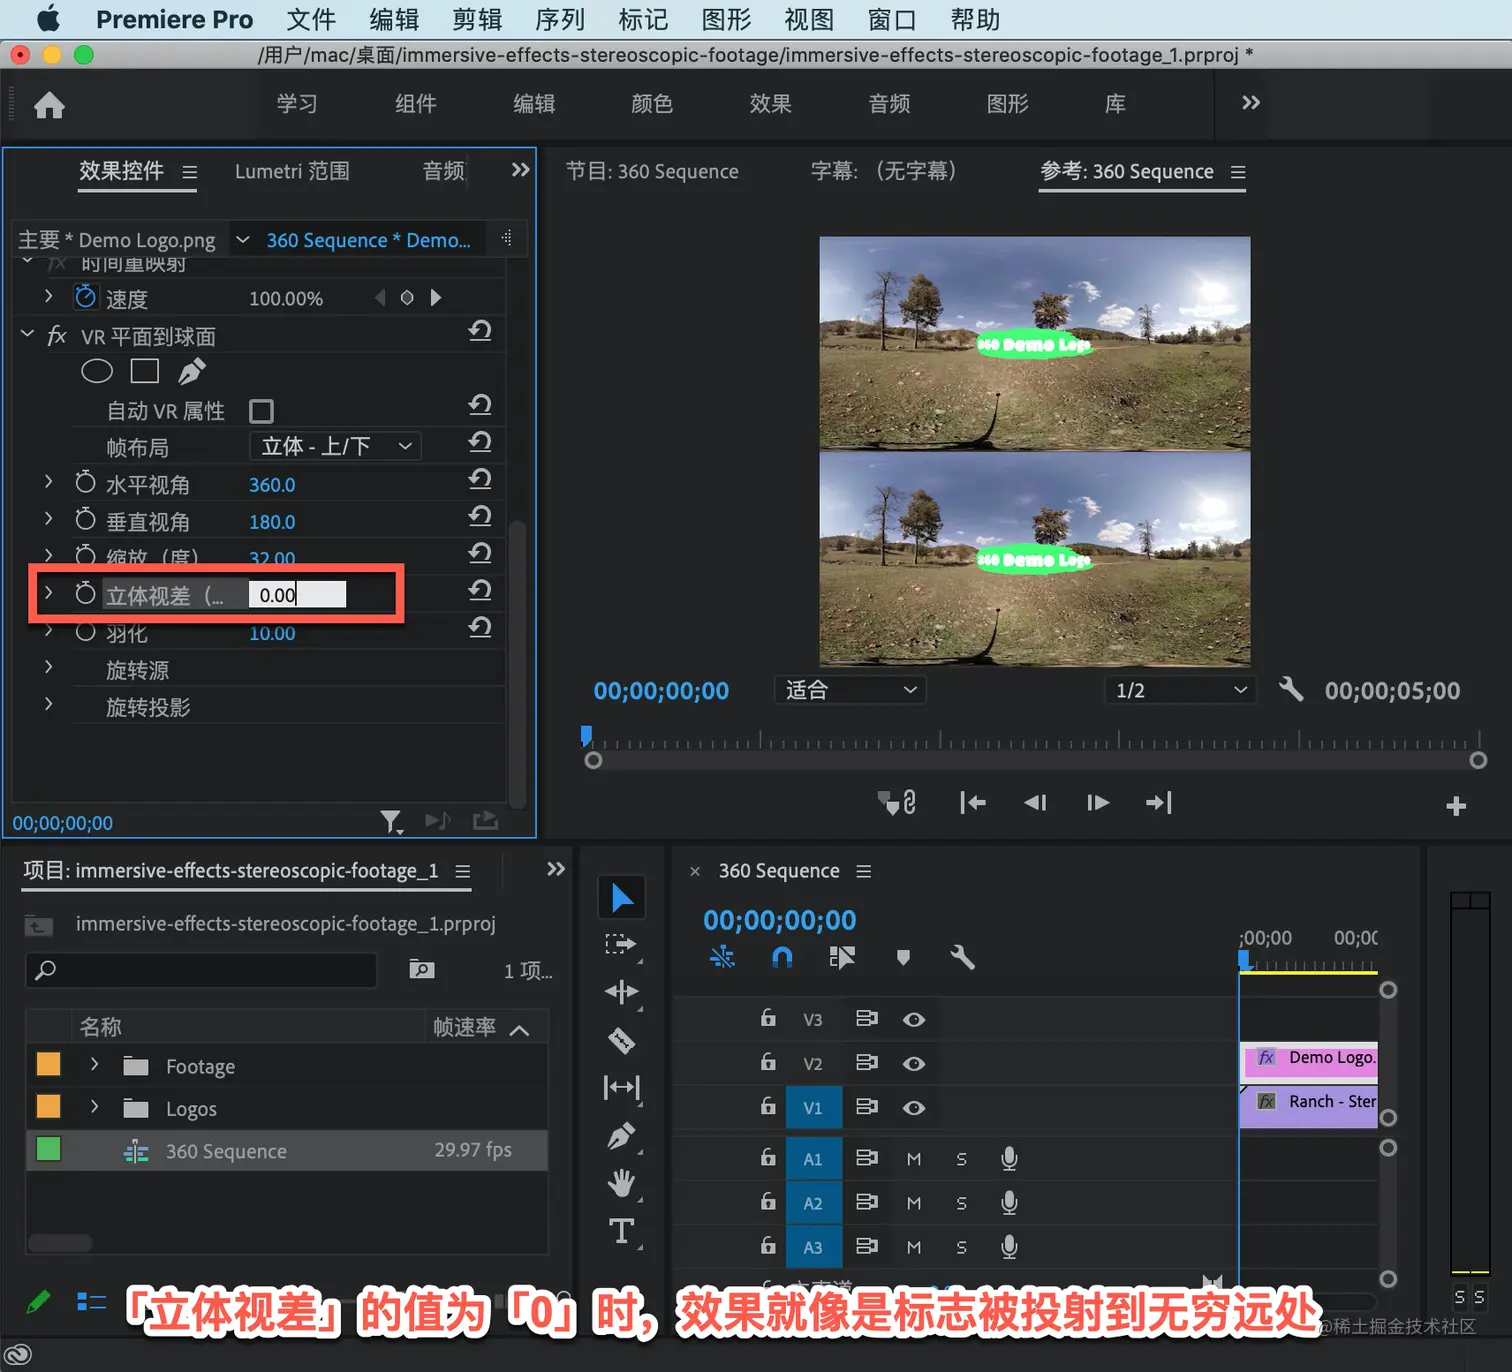Select the Selection tool arrow
Screen dimensions: 1512x1372
pos(622,897)
